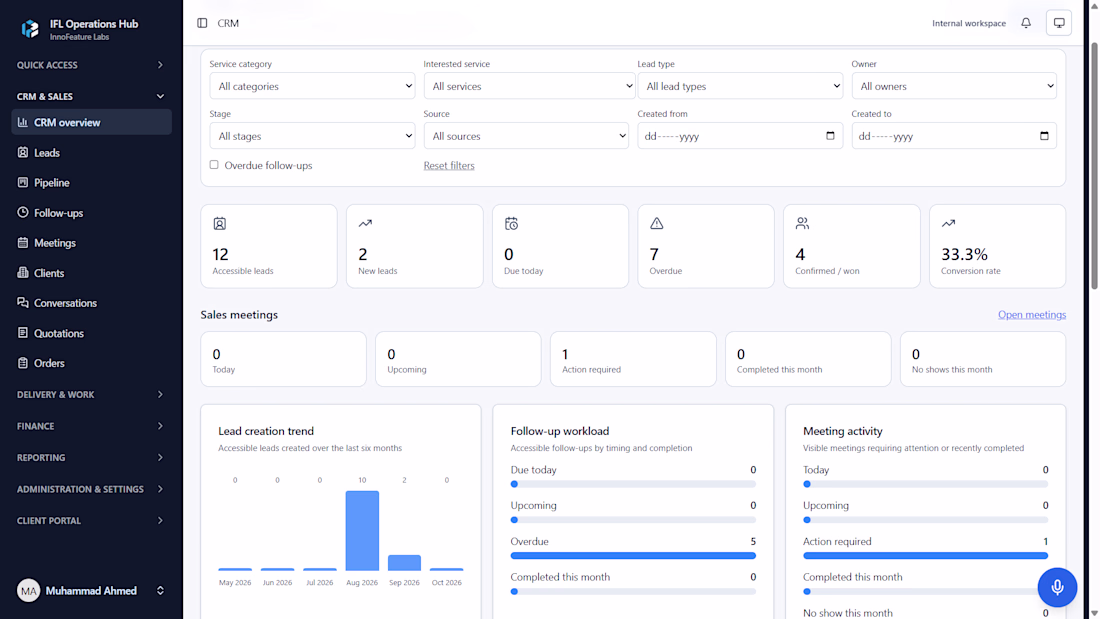Click the blue microphone voice button
The height and width of the screenshot is (619, 1100).
pyautogui.click(x=1057, y=587)
